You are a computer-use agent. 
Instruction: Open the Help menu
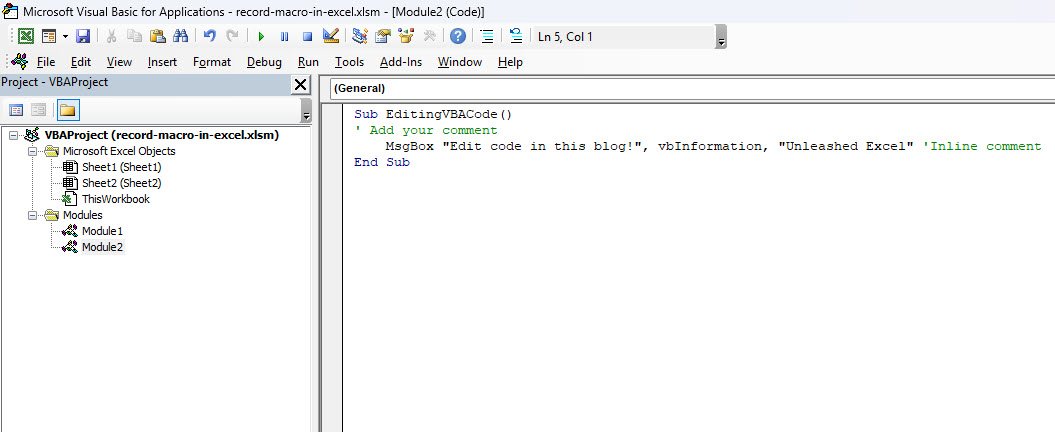click(x=510, y=62)
